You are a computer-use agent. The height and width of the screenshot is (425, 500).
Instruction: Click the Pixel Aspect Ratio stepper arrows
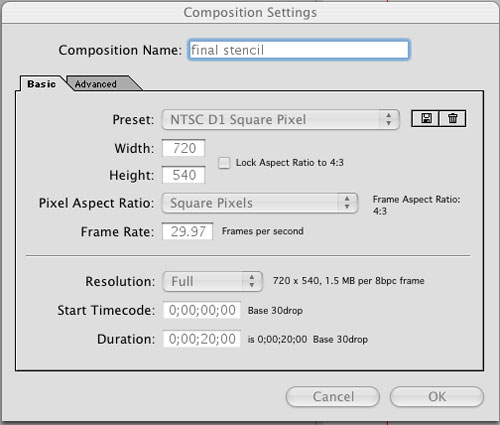(x=347, y=203)
